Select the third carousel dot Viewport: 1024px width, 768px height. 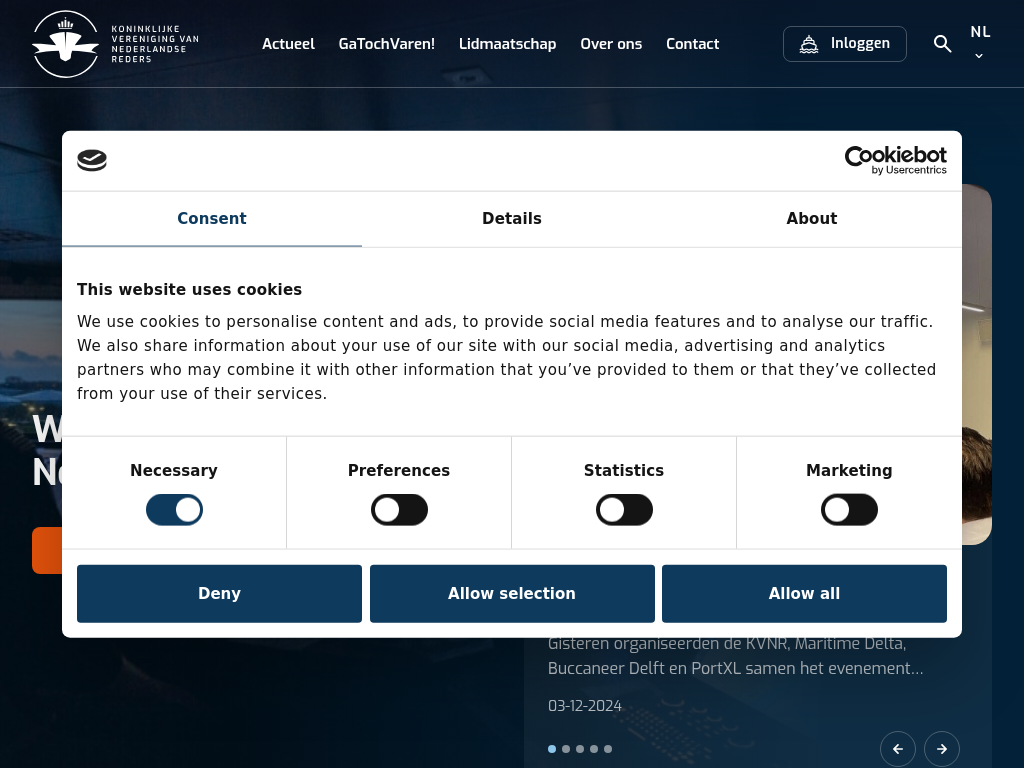[580, 749]
